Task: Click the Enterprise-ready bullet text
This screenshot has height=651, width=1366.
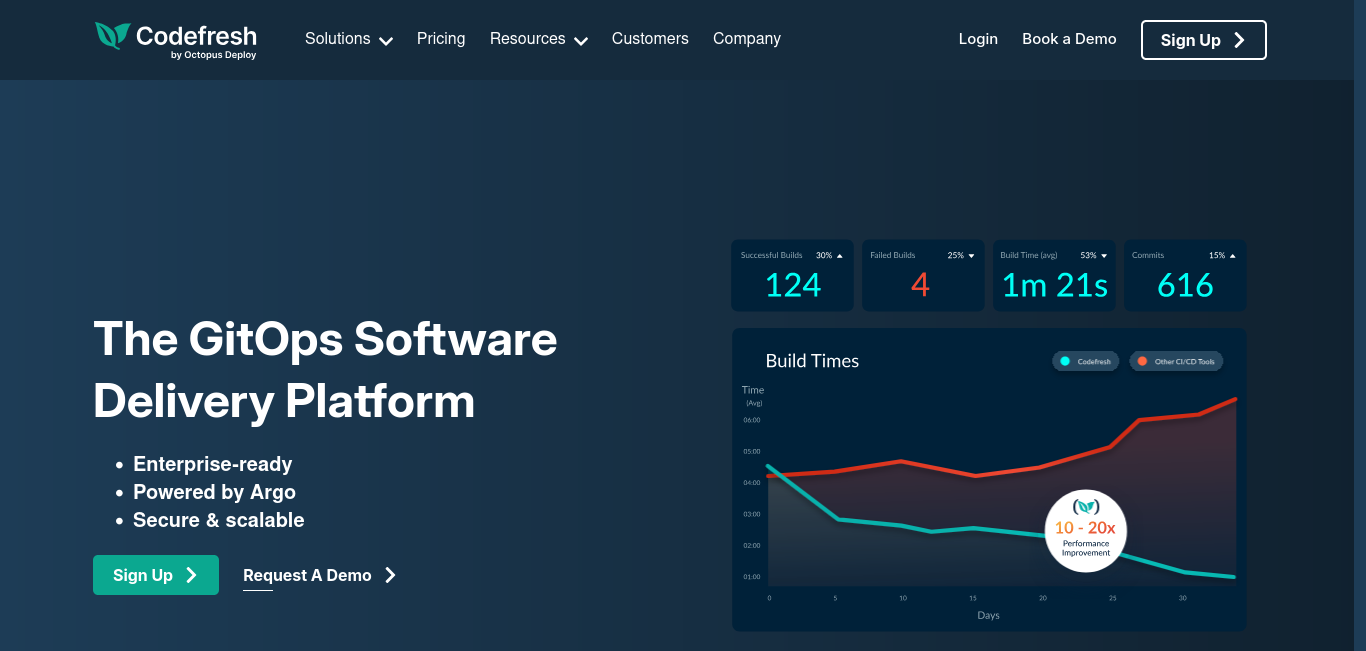Action: tap(213, 464)
